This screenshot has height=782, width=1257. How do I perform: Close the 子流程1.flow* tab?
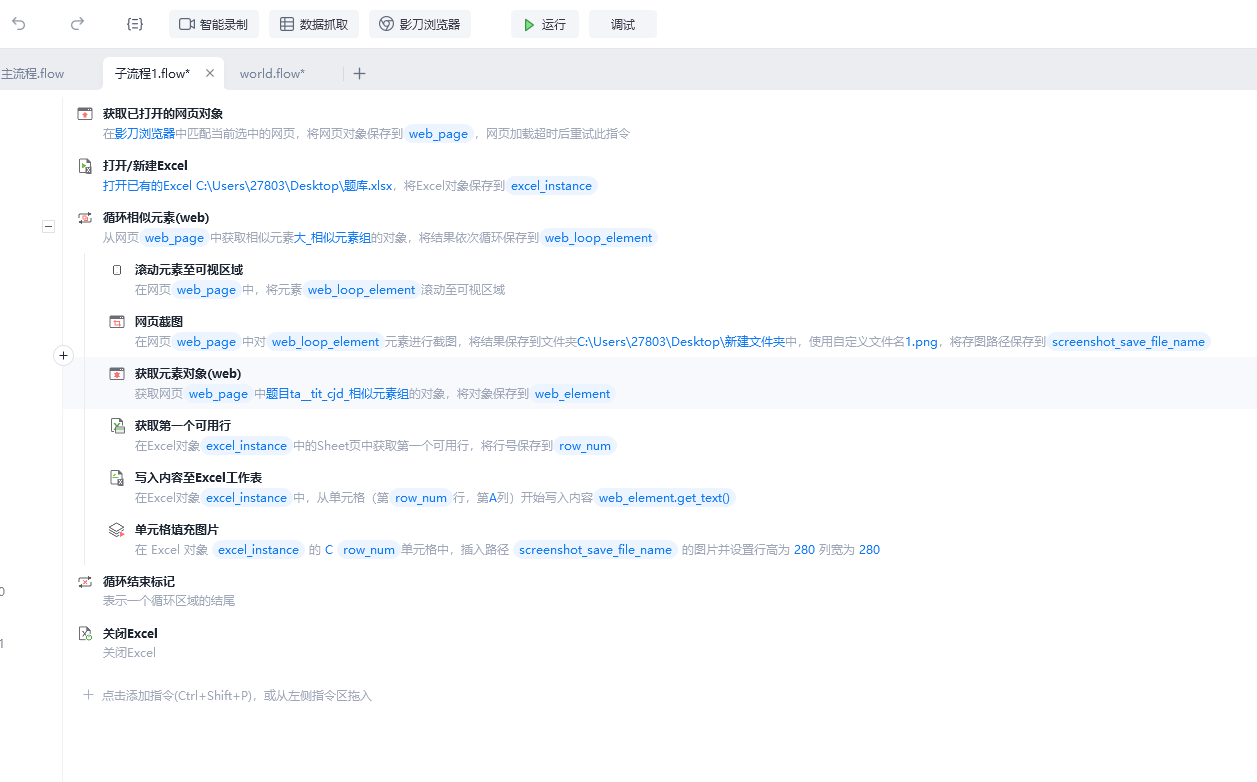210,73
